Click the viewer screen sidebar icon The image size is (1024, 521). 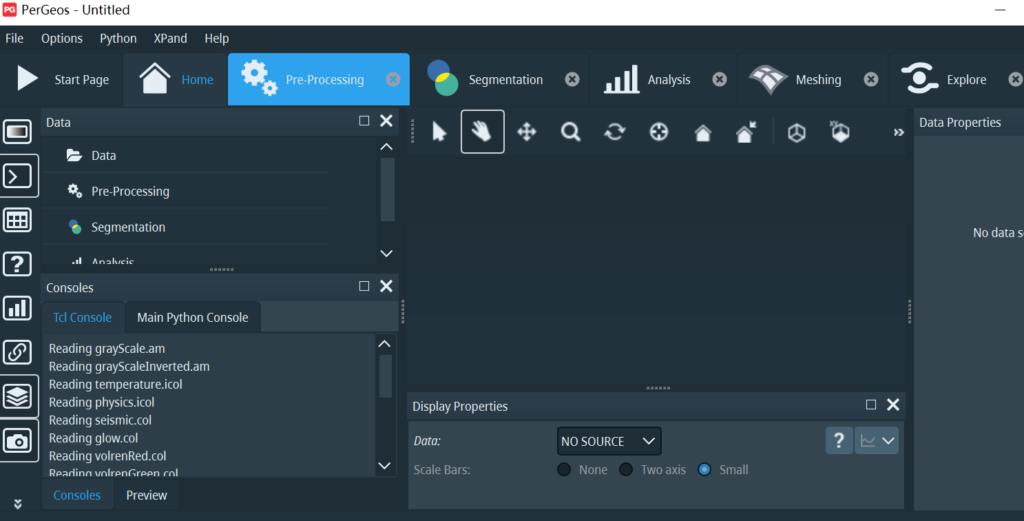click(18, 132)
